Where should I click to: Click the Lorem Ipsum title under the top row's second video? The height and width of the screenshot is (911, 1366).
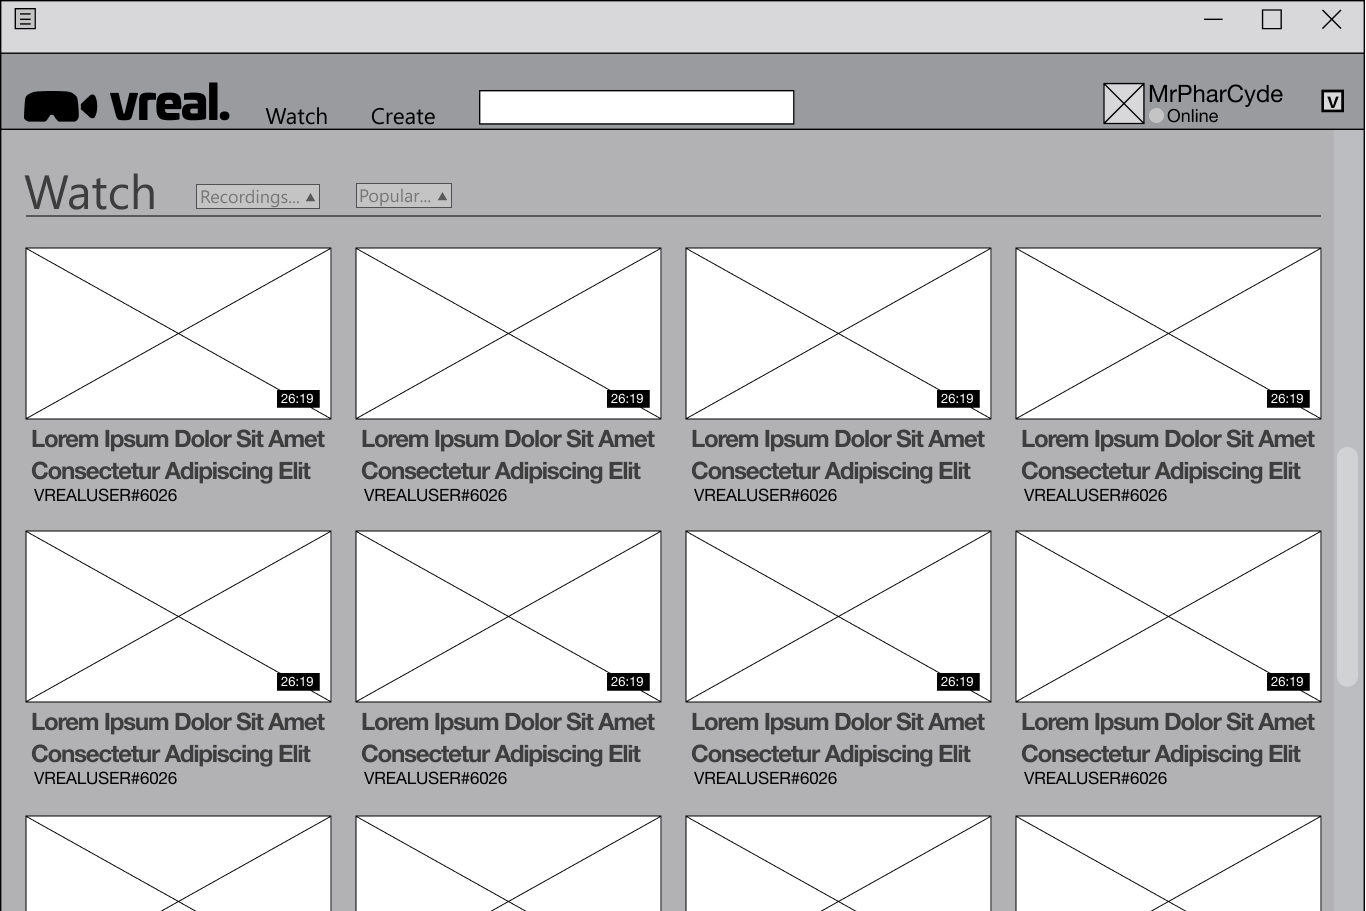(x=508, y=455)
